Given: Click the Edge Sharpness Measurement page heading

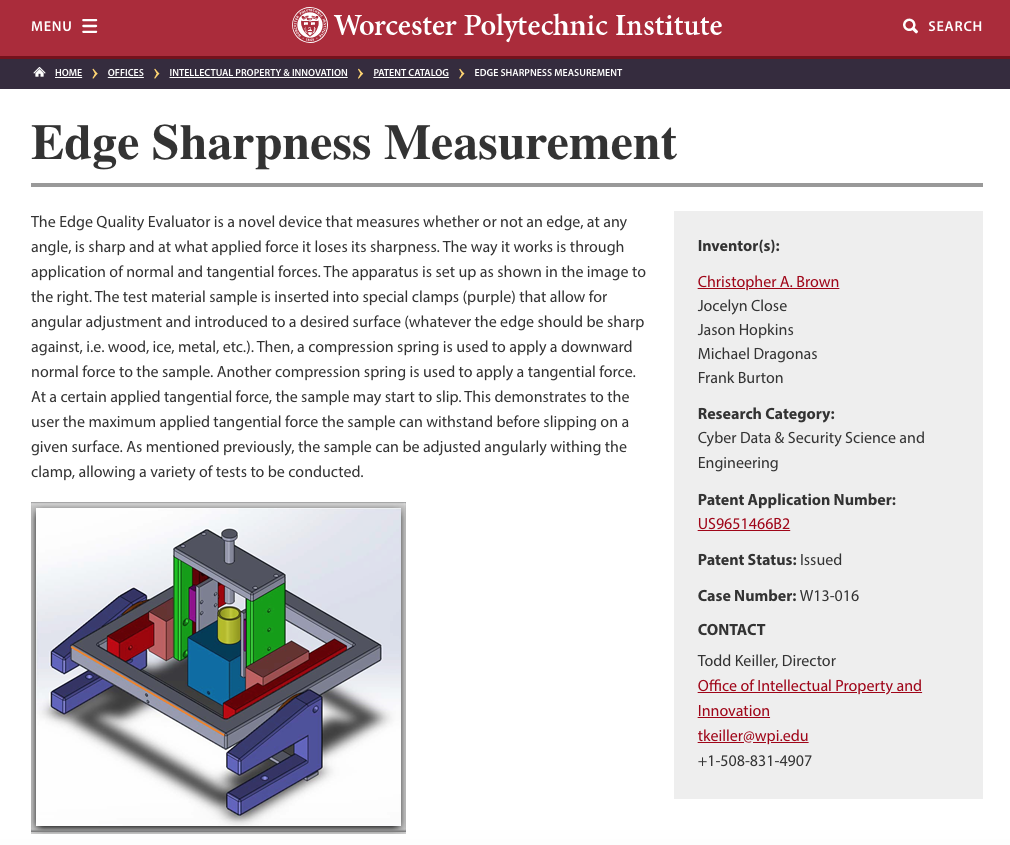Looking at the screenshot, I should [354, 143].
